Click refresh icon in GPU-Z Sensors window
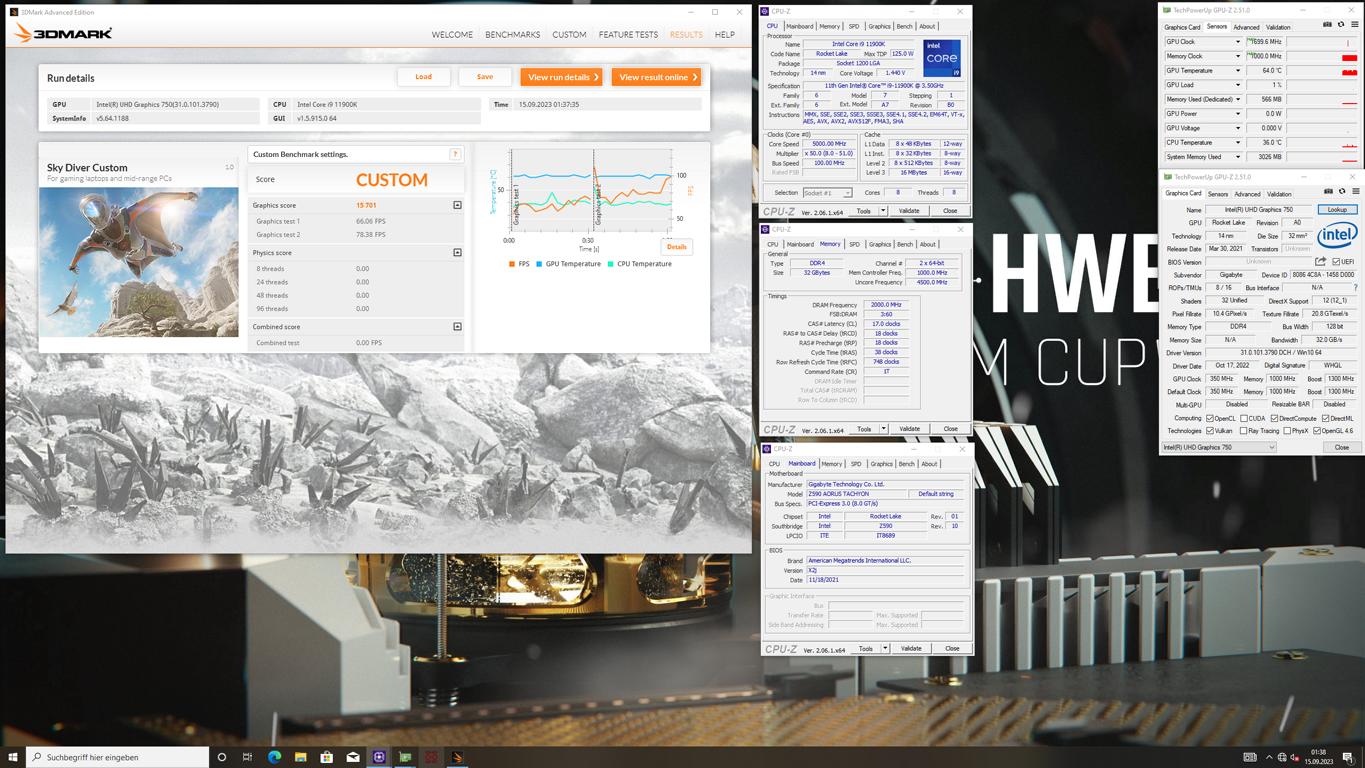 click(1341, 25)
